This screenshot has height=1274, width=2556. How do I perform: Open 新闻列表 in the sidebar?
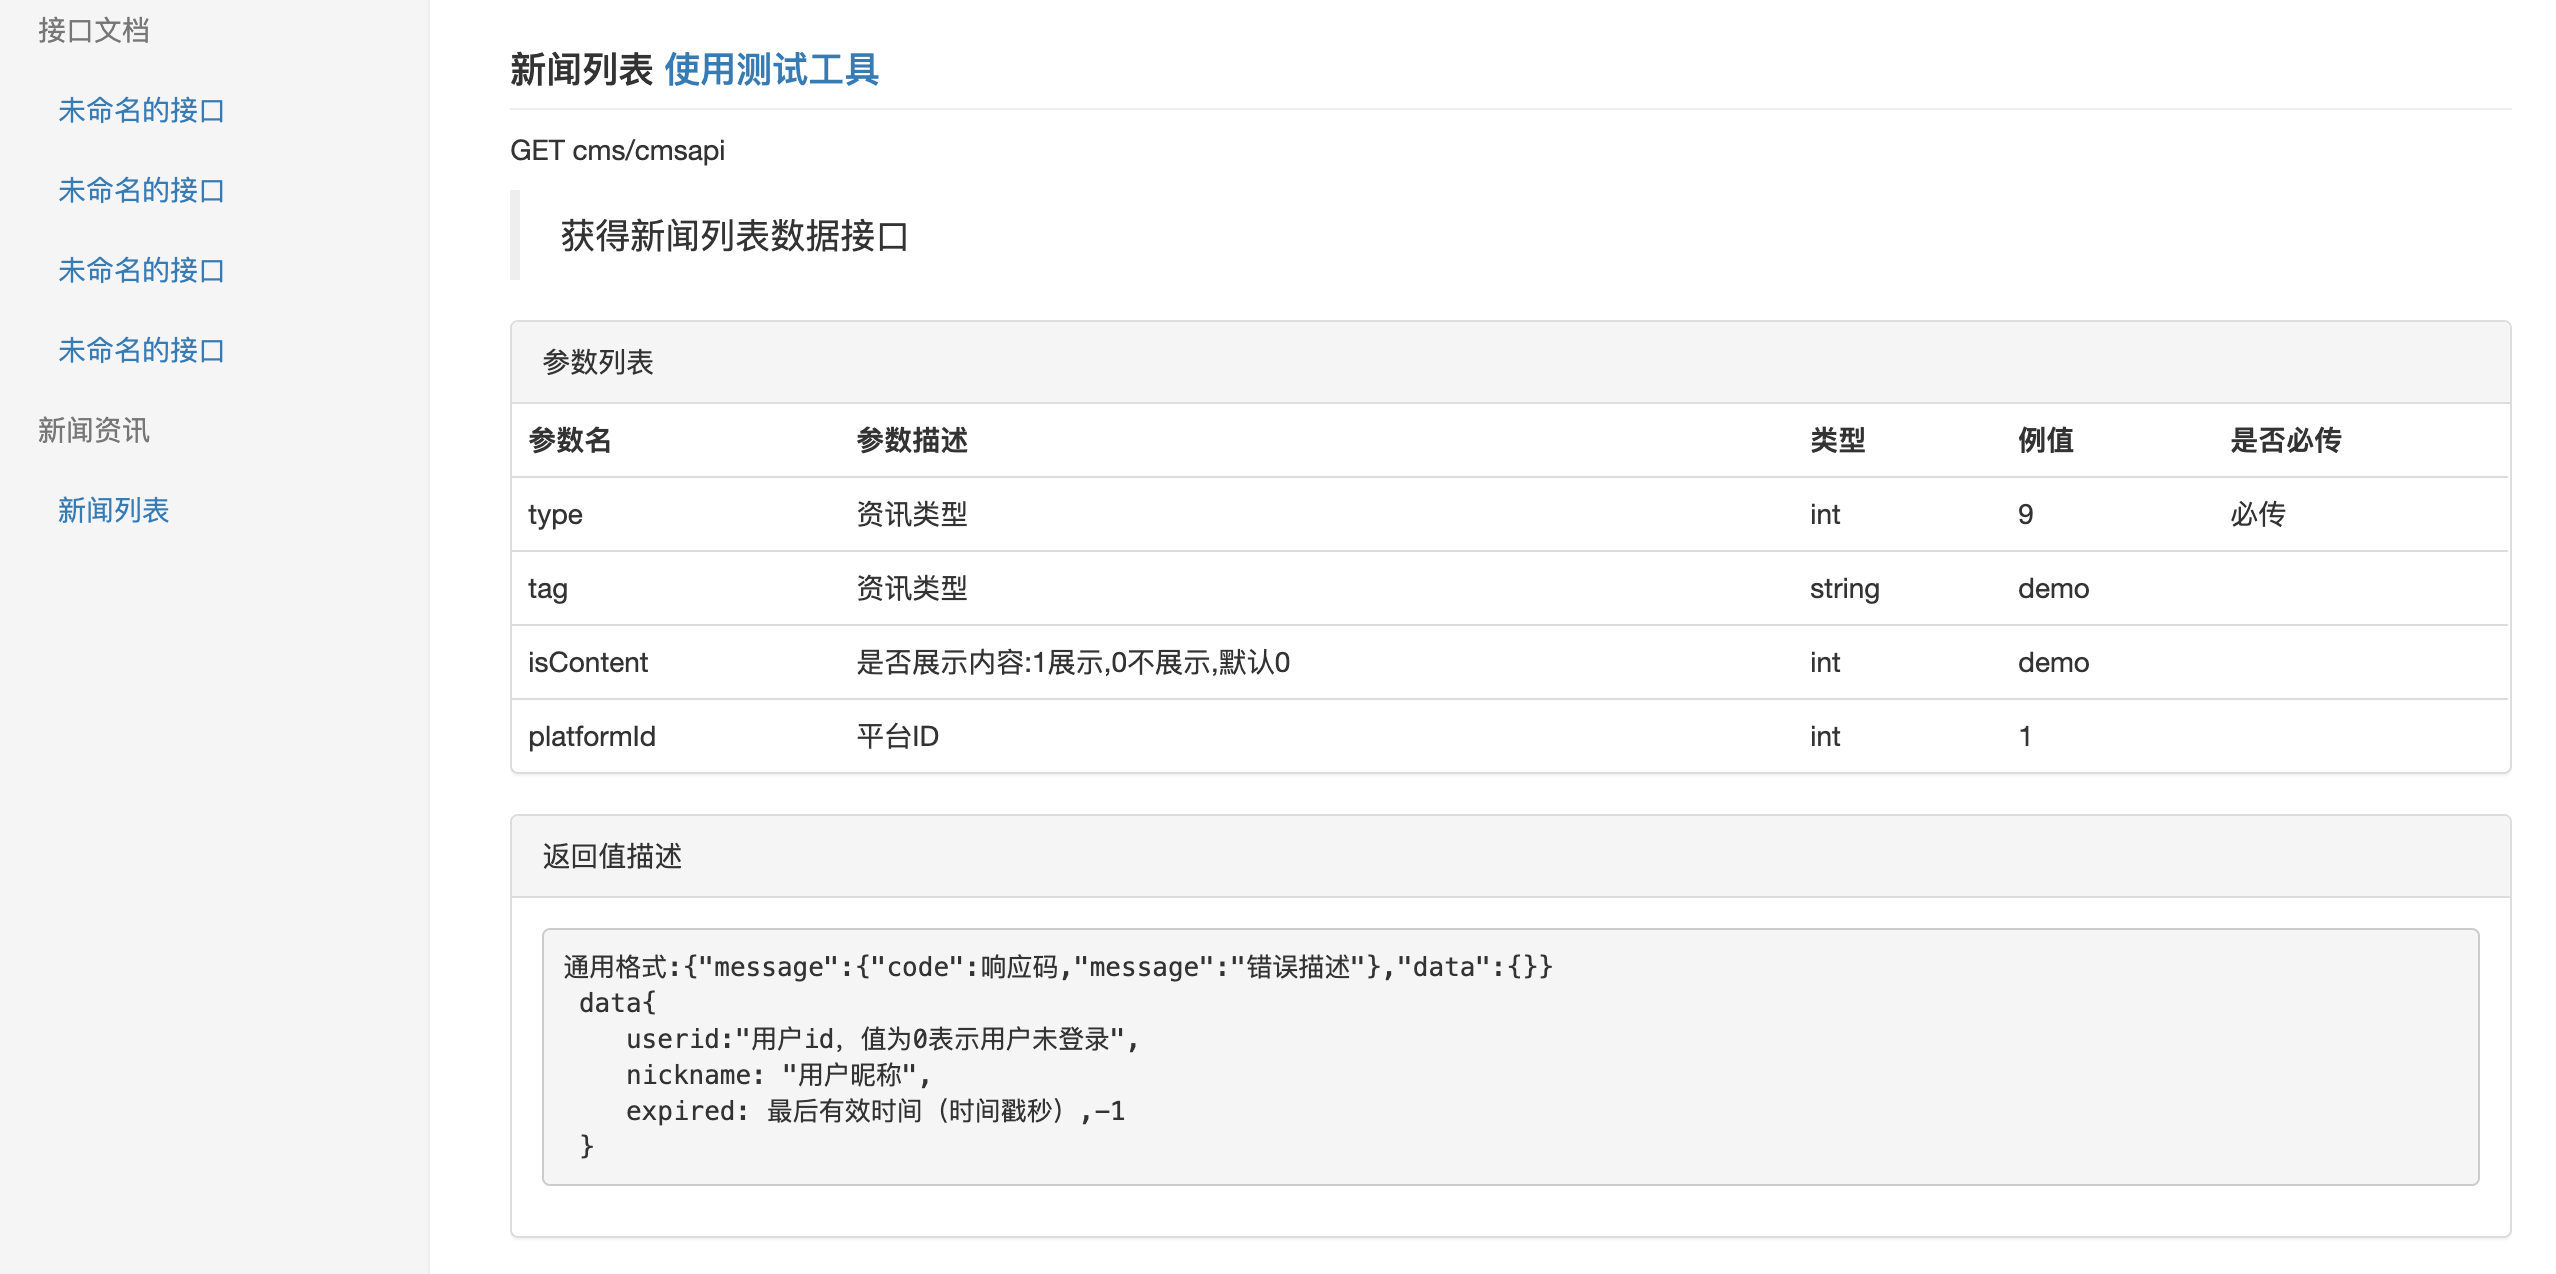(113, 510)
